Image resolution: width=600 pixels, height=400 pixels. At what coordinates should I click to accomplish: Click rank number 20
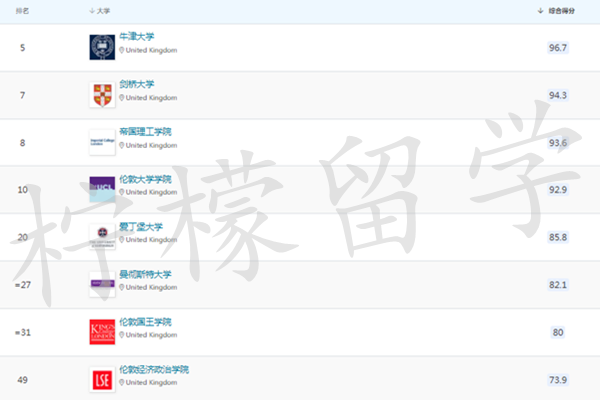[23, 237]
